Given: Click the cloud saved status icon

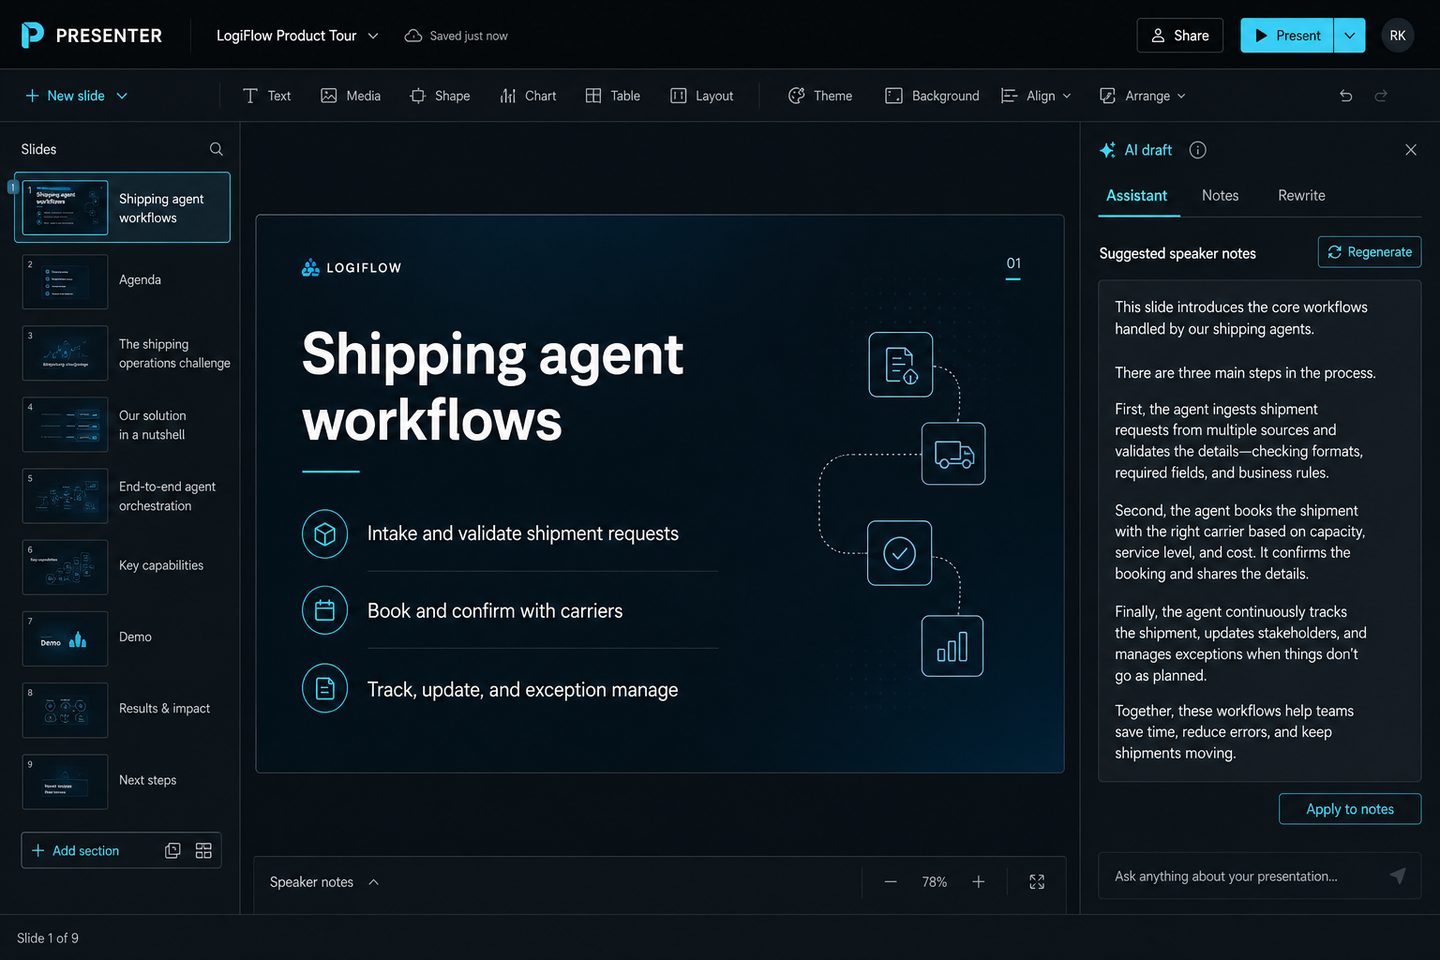Looking at the screenshot, I should (413, 36).
